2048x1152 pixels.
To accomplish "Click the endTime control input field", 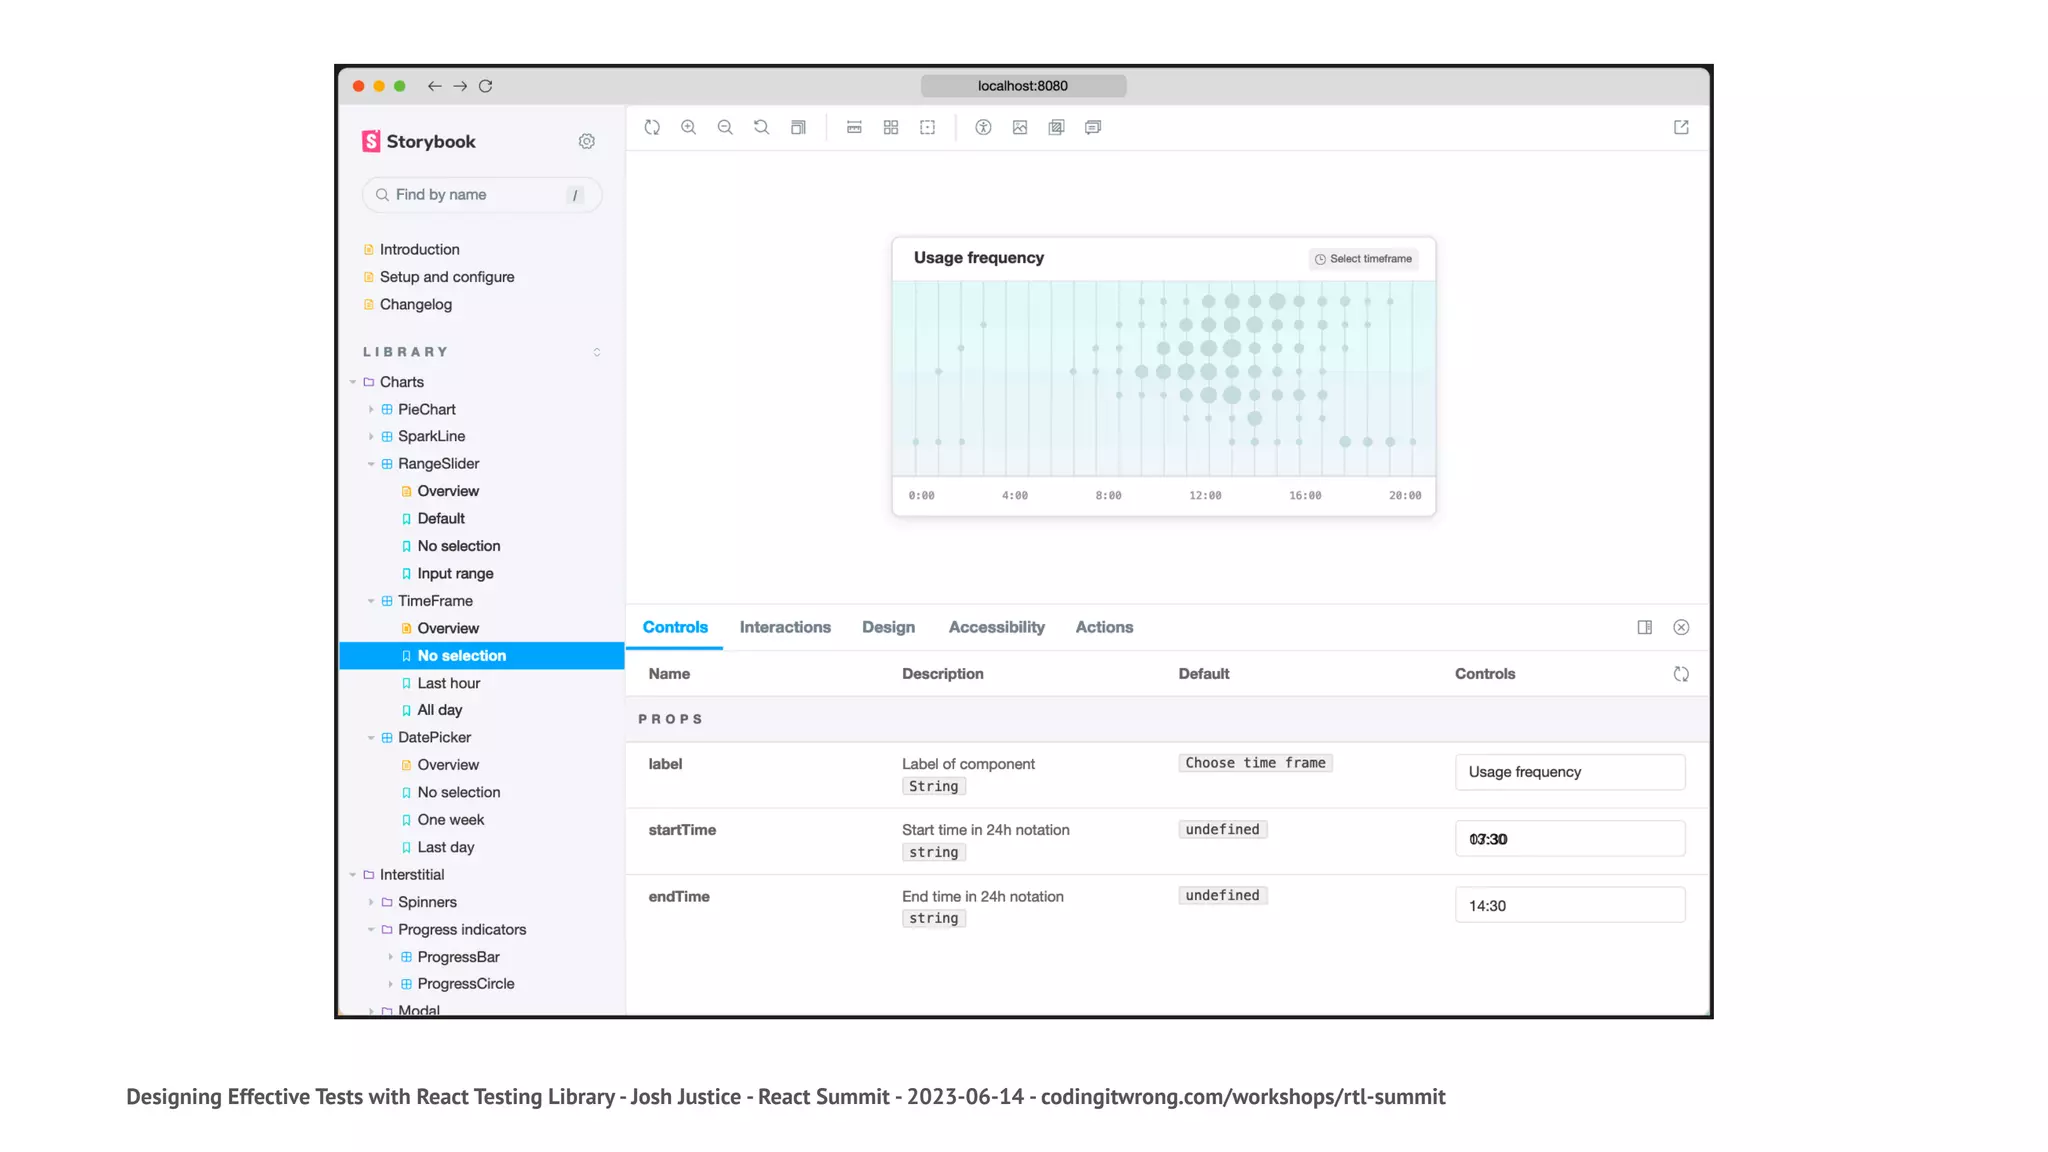I will pyautogui.click(x=1569, y=905).
